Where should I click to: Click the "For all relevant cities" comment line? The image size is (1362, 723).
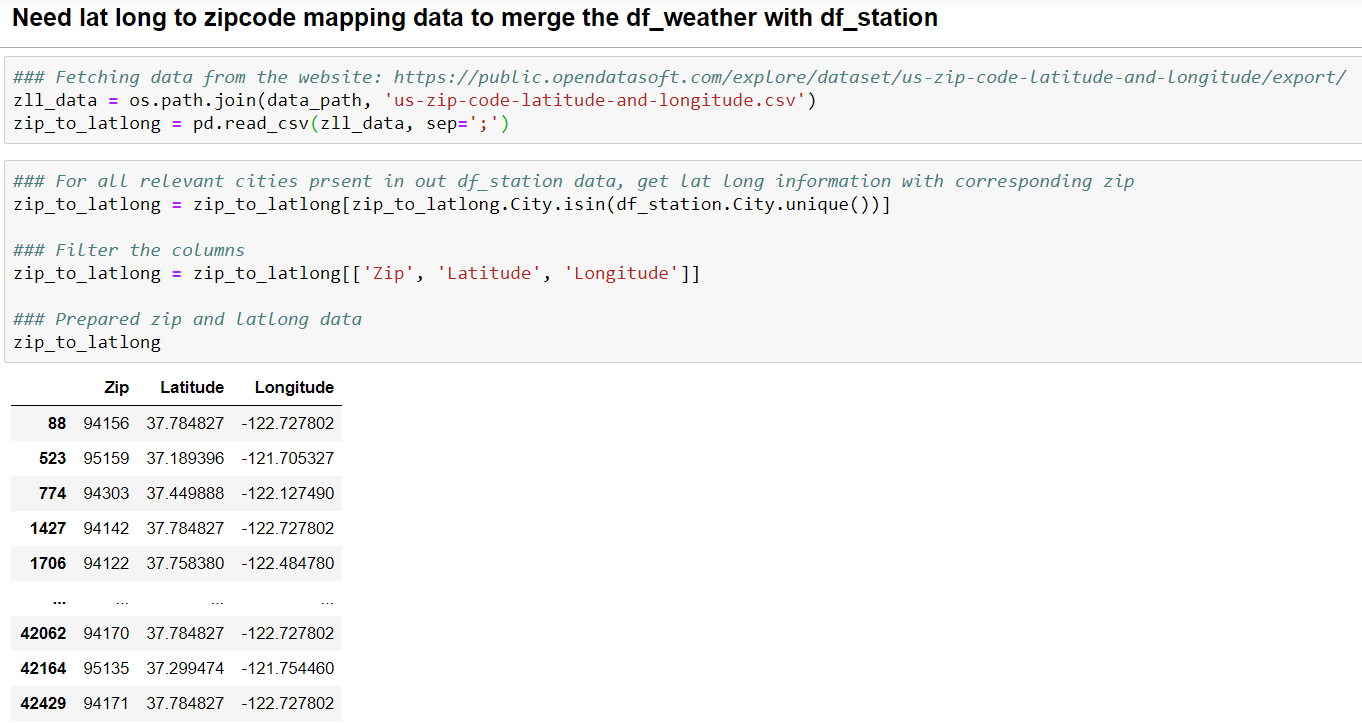click(574, 181)
